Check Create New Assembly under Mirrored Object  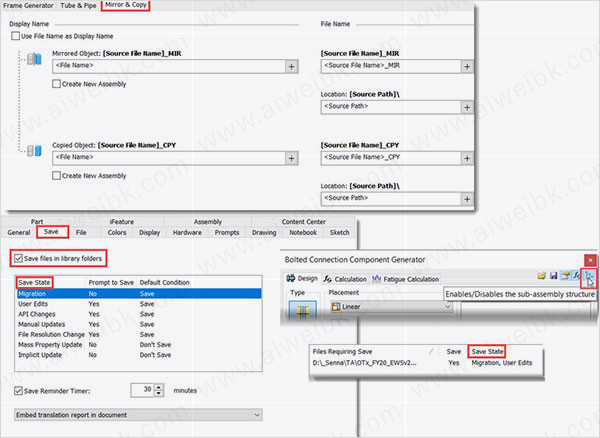[x=56, y=84]
